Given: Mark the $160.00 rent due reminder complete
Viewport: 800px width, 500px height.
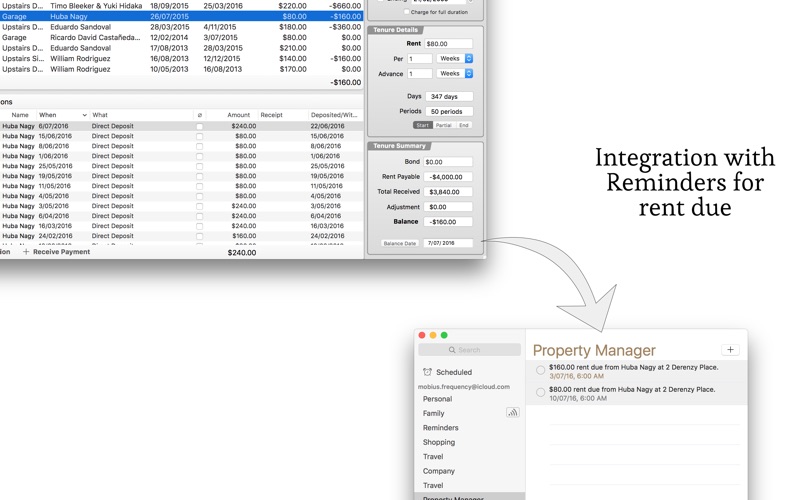Looking at the screenshot, I should (540, 370).
